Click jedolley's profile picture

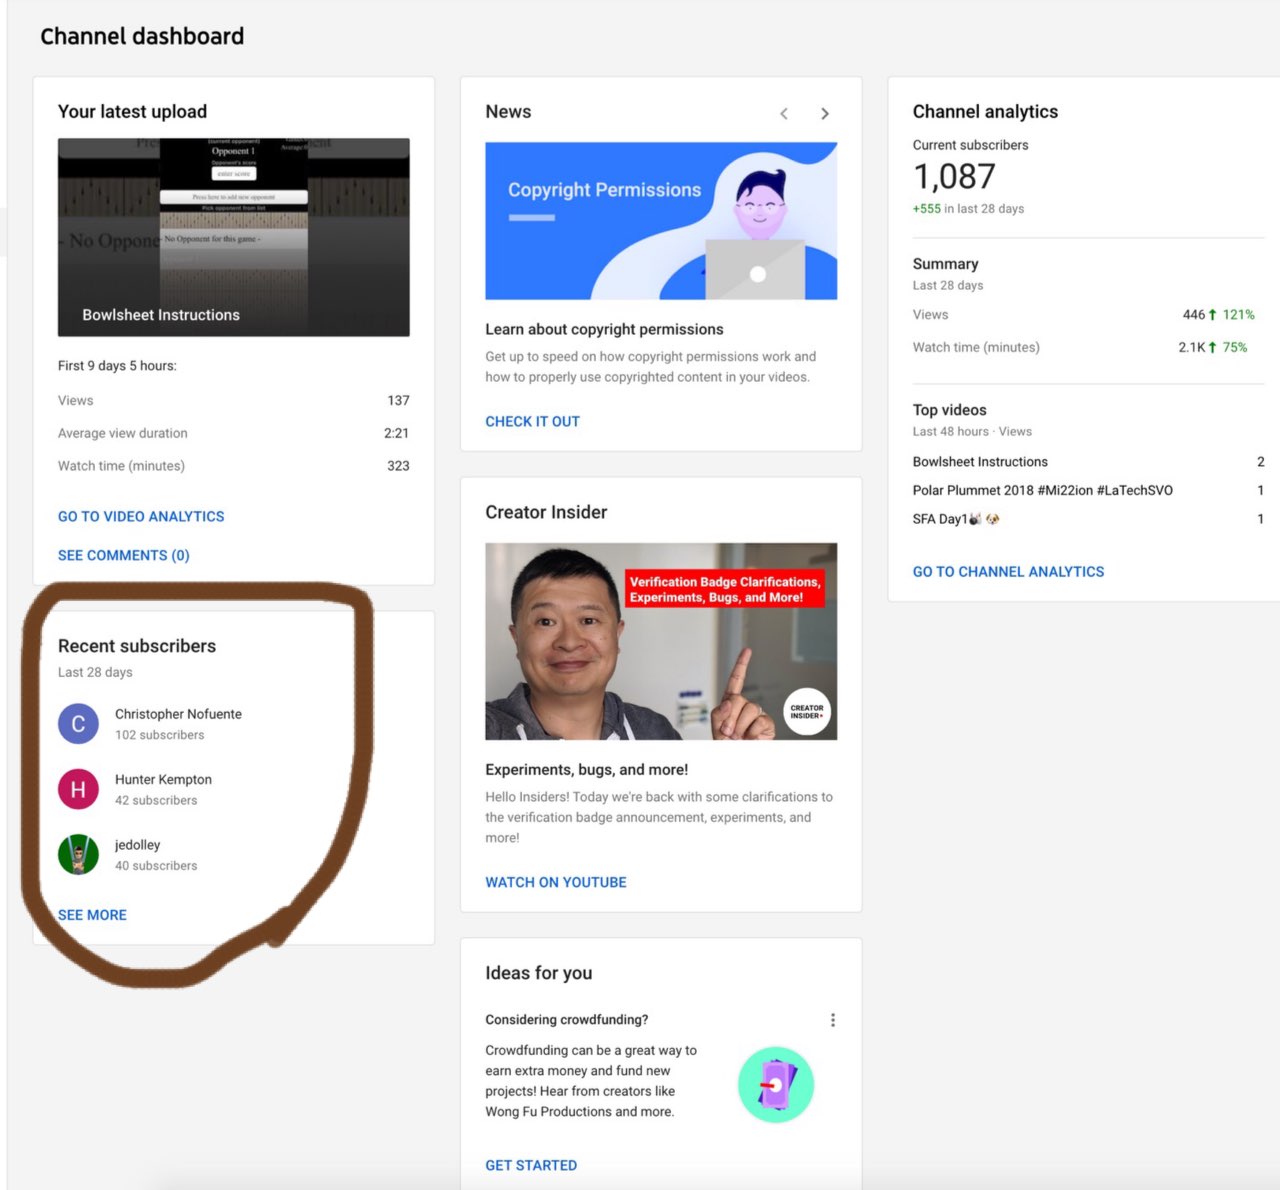tap(78, 855)
